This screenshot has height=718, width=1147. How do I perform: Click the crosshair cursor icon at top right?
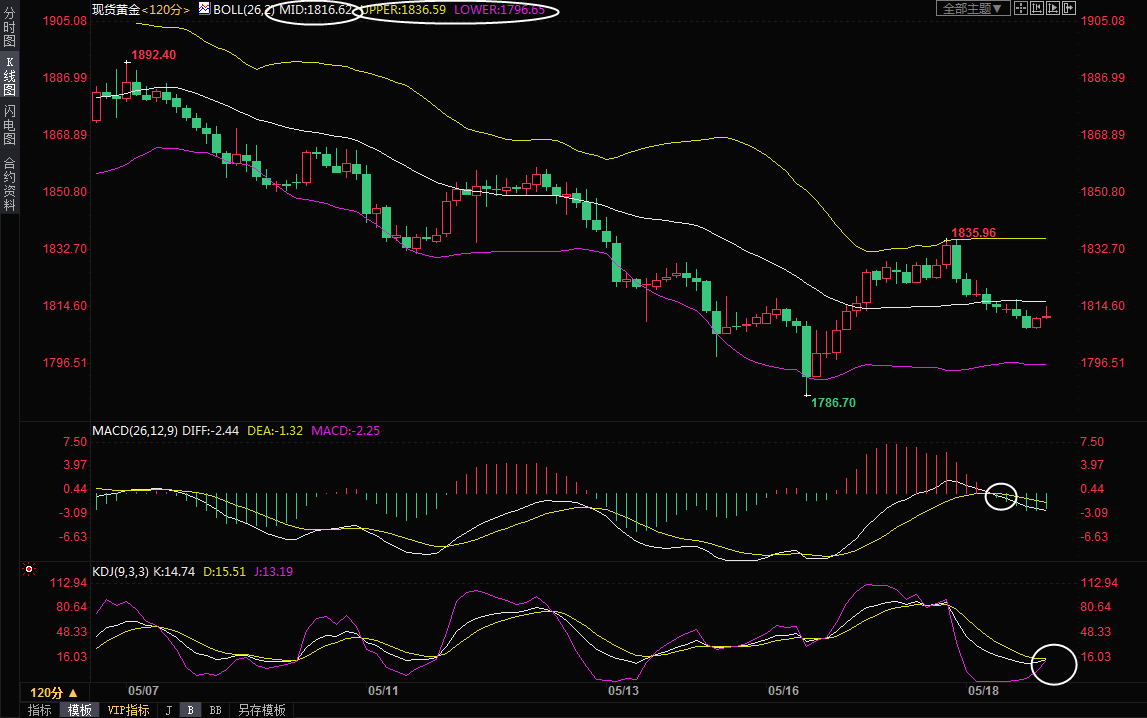(x=1021, y=8)
